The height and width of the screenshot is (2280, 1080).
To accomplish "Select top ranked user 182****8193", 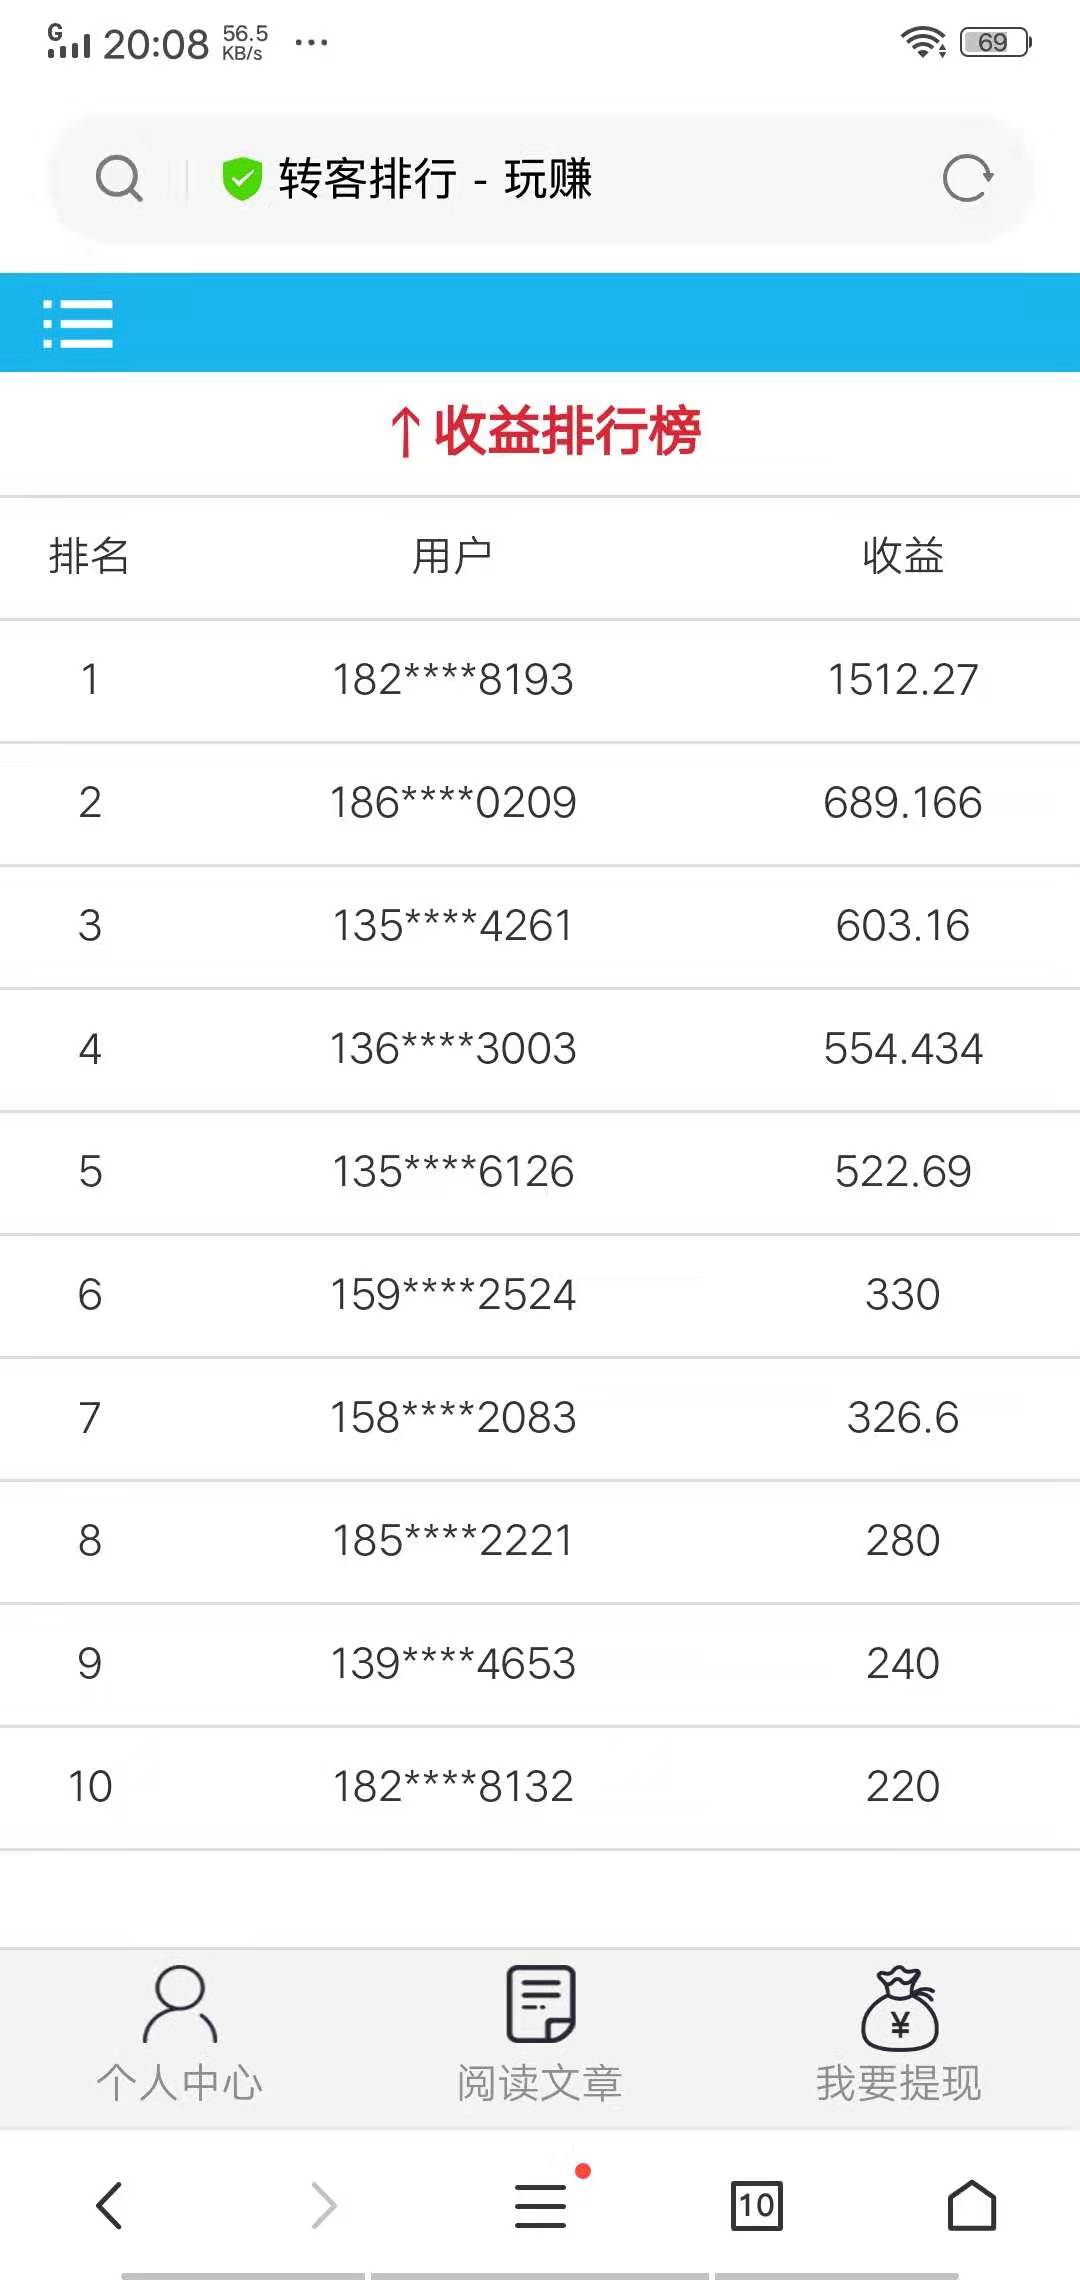I will [453, 680].
